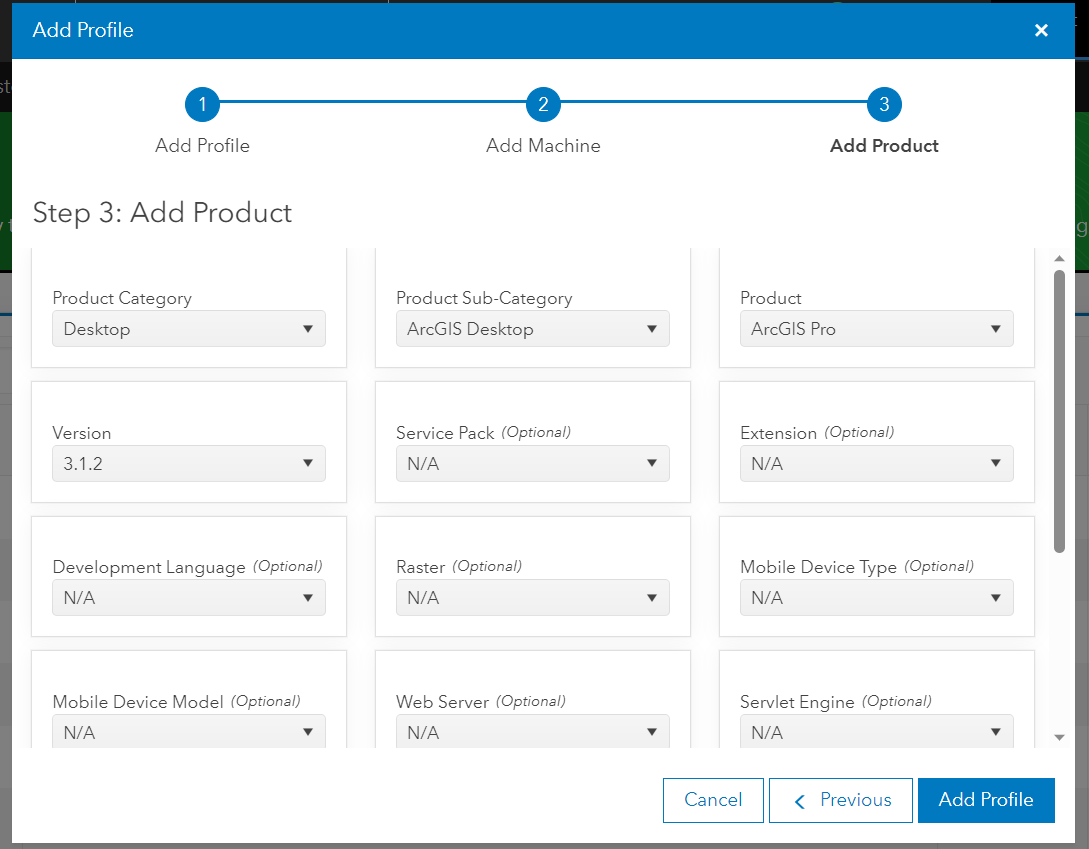Expand the Service Pack dropdown
The height and width of the screenshot is (849, 1089).
pos(532,464)
